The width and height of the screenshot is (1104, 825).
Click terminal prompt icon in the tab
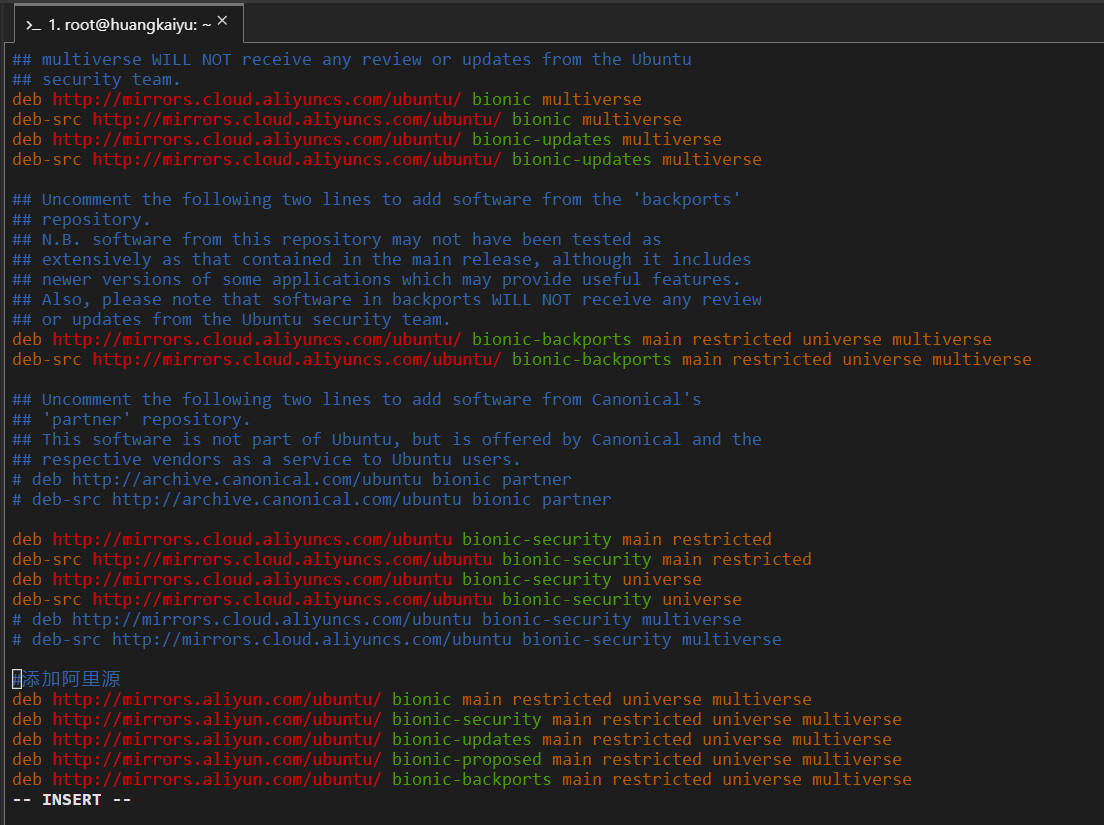[33, 25]
